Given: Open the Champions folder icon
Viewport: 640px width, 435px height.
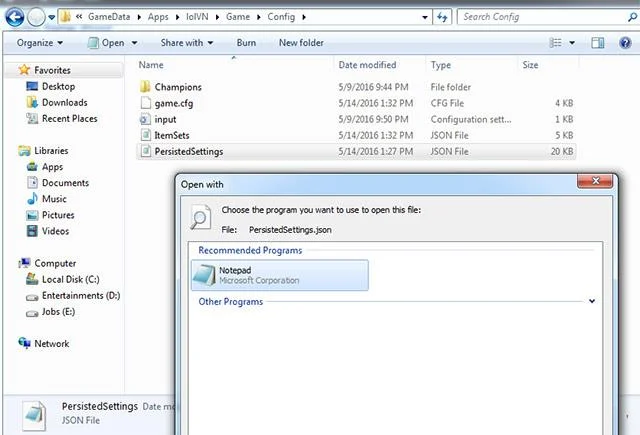Looking at the screenshot, I should coord(145,87).
